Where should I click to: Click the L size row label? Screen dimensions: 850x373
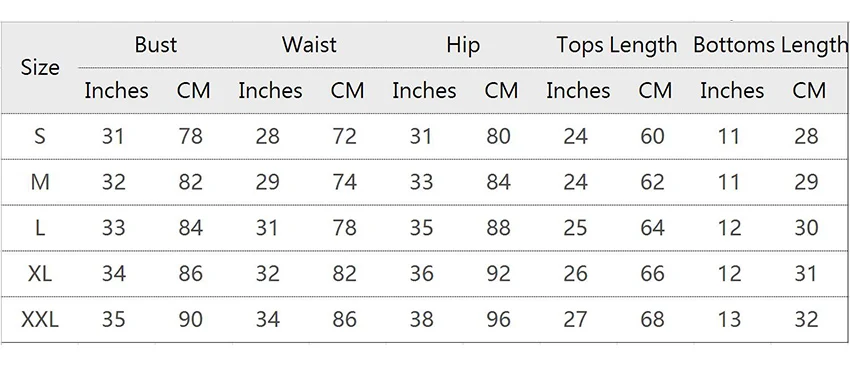pyautogui.click(x=40, y=228)
